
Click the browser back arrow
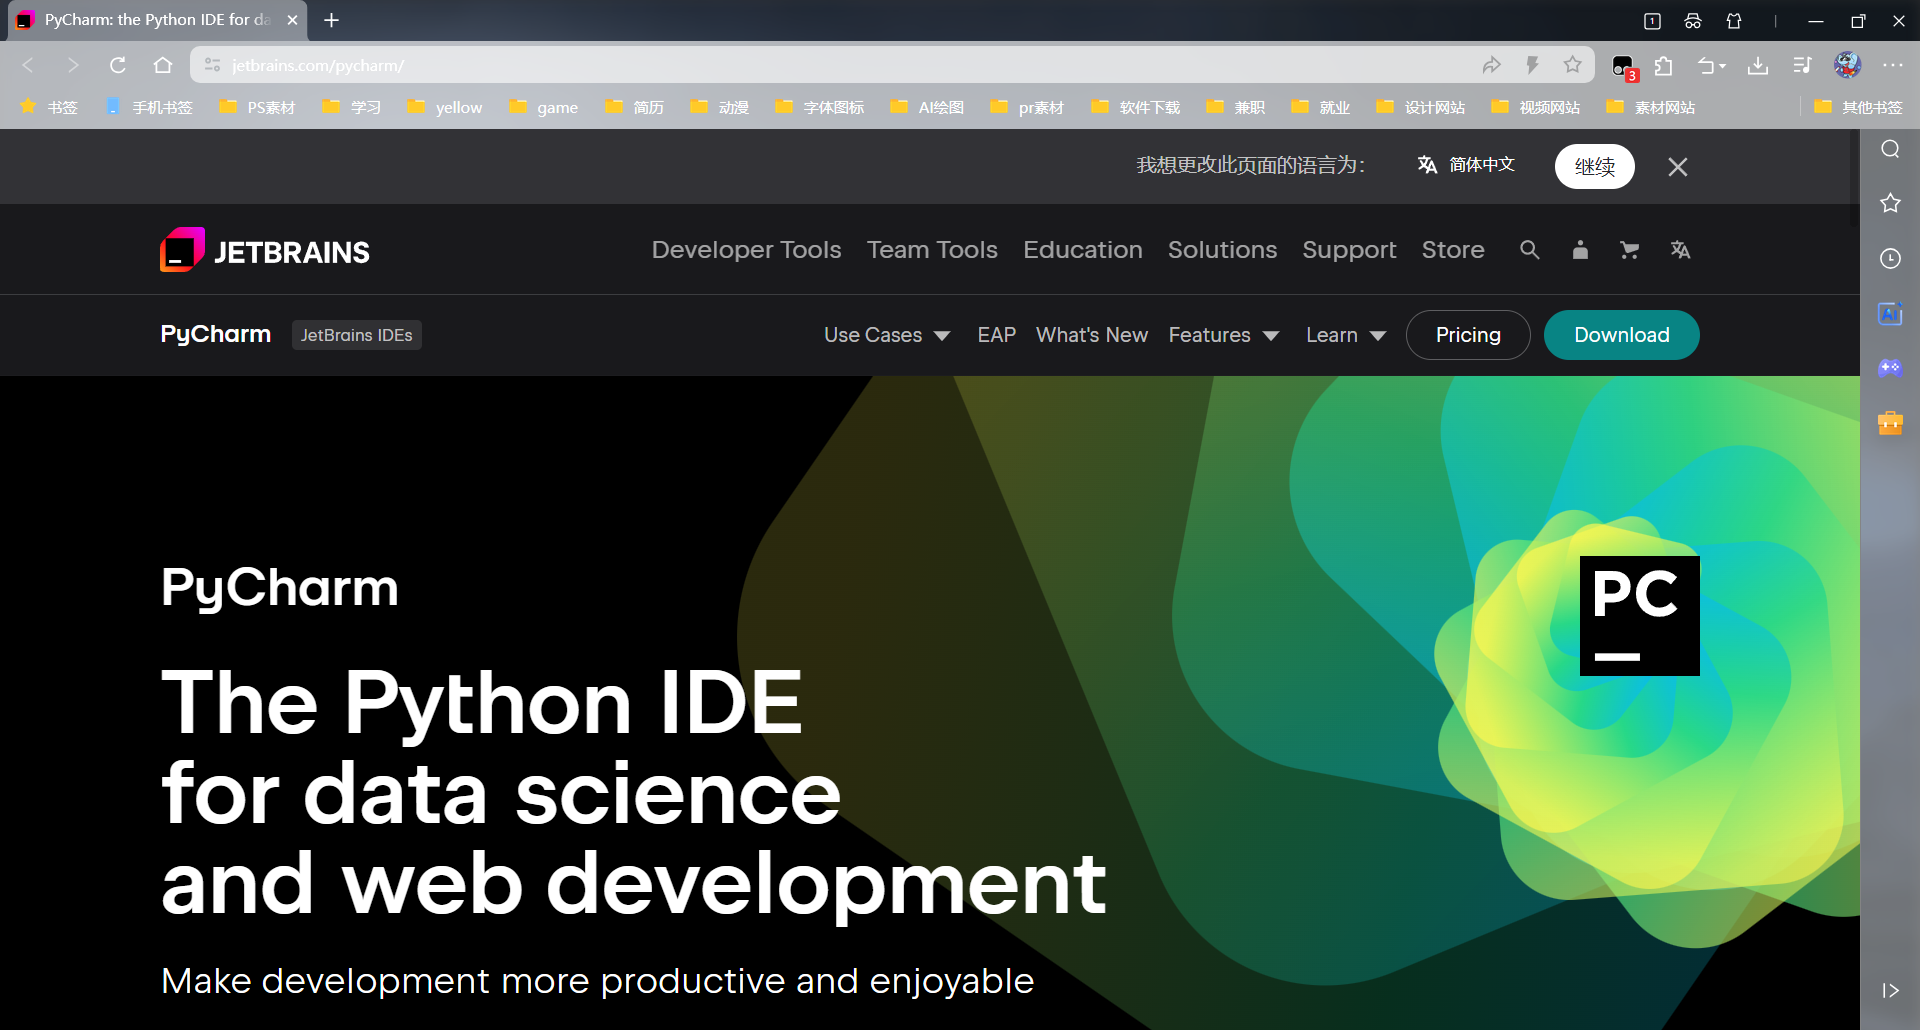tap(28, 65)
